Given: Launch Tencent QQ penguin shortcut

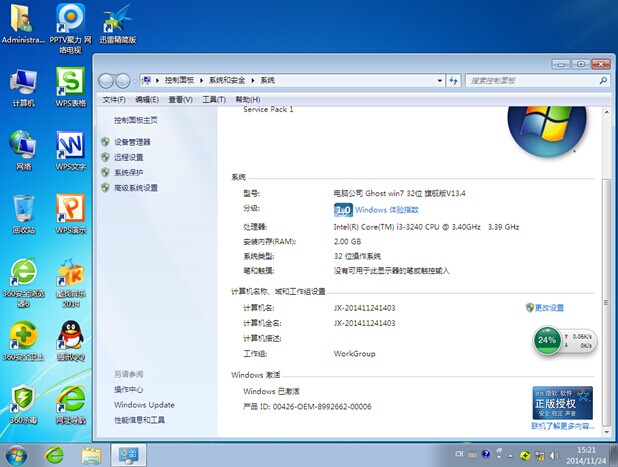Looking at the screenshot, I should [x=71, y=341].
